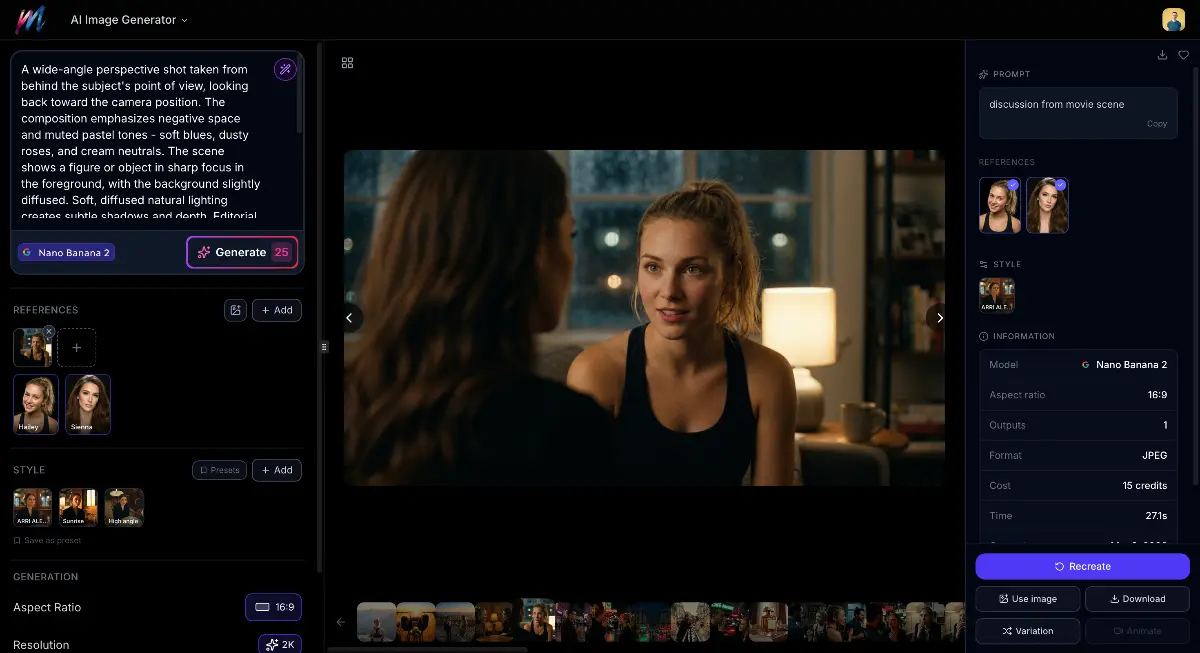
Task: Open style Presets
Action: (219, 470)
